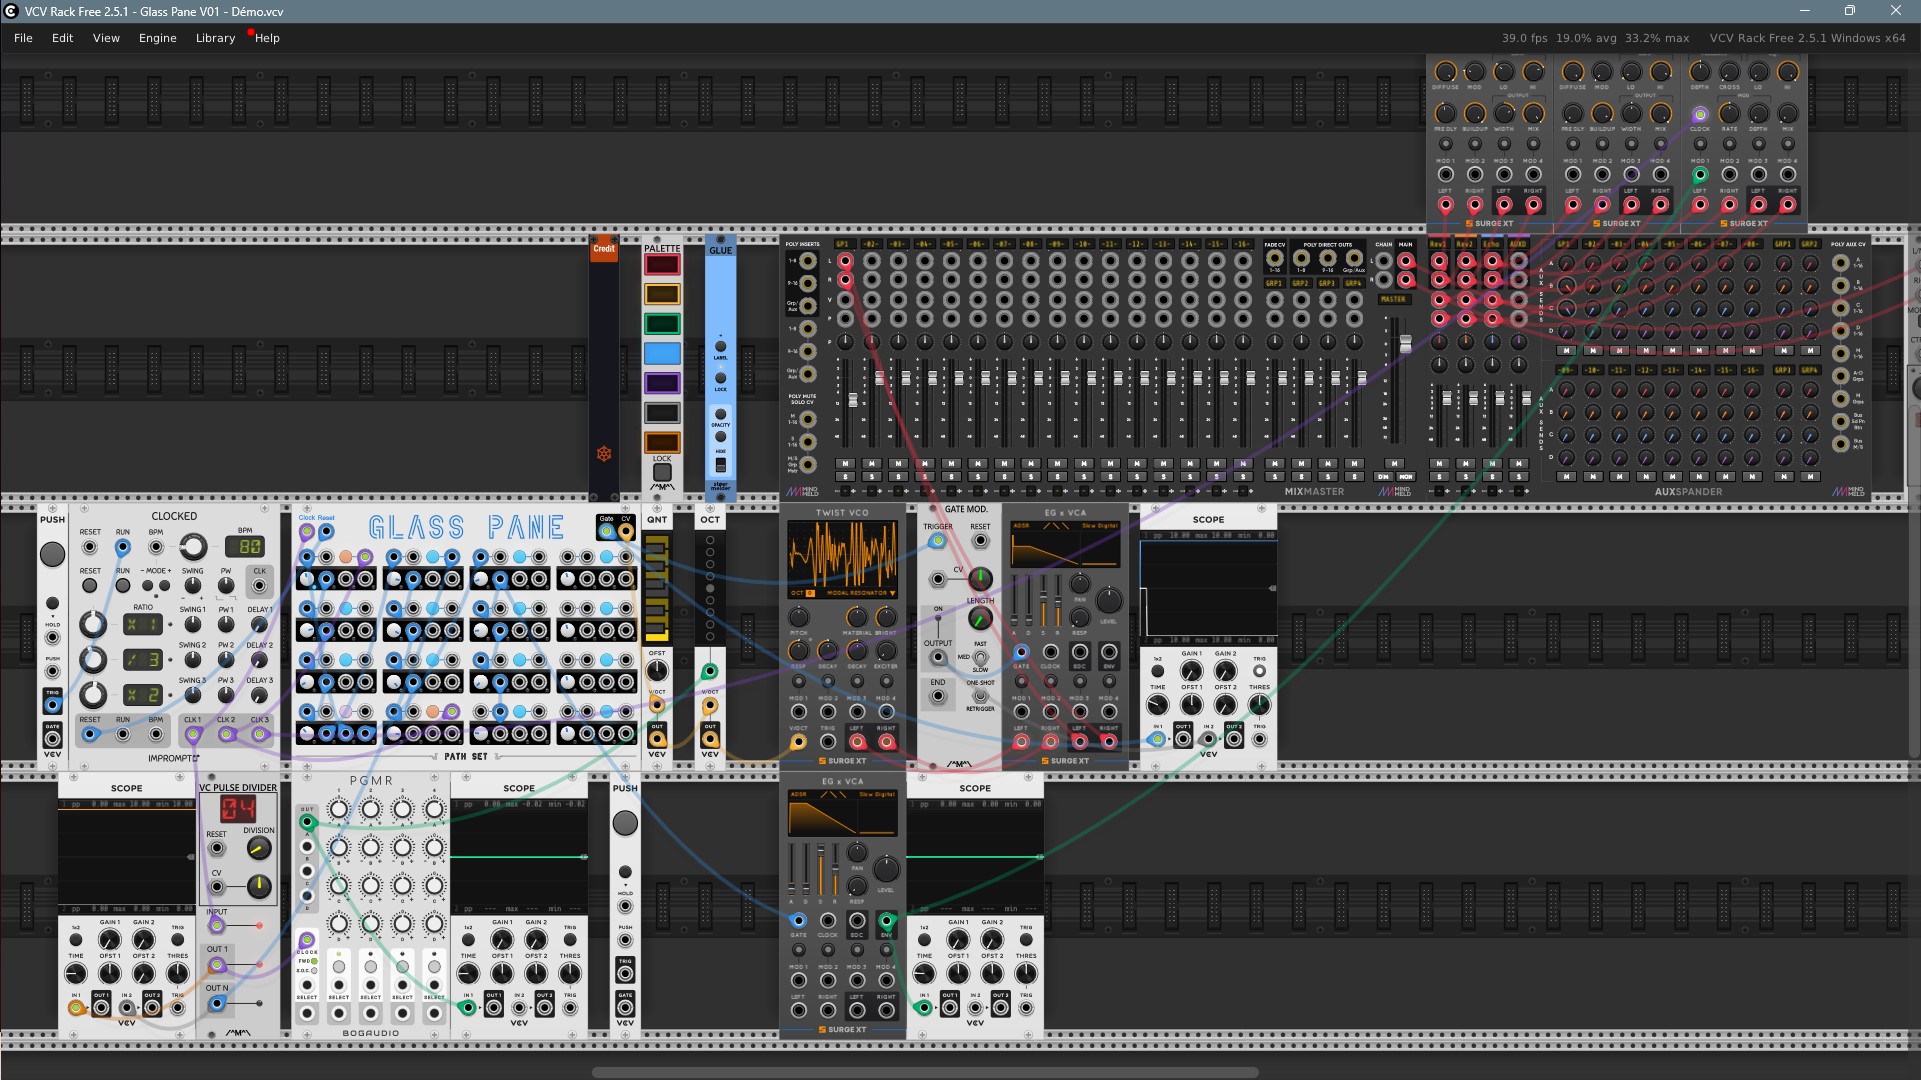Open the Engine menu

(157, 38)
